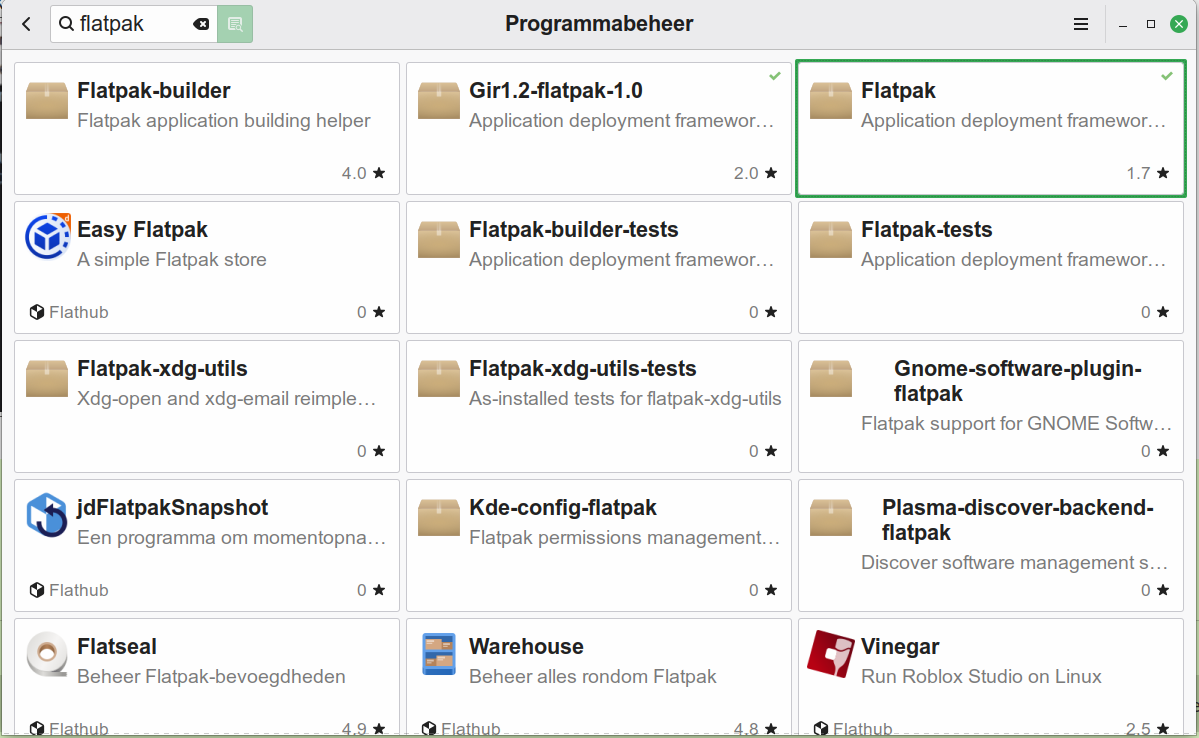Click the Gir1.2-flatpak-1.0 package icon
1199x738 pixels.
[439, 100]
